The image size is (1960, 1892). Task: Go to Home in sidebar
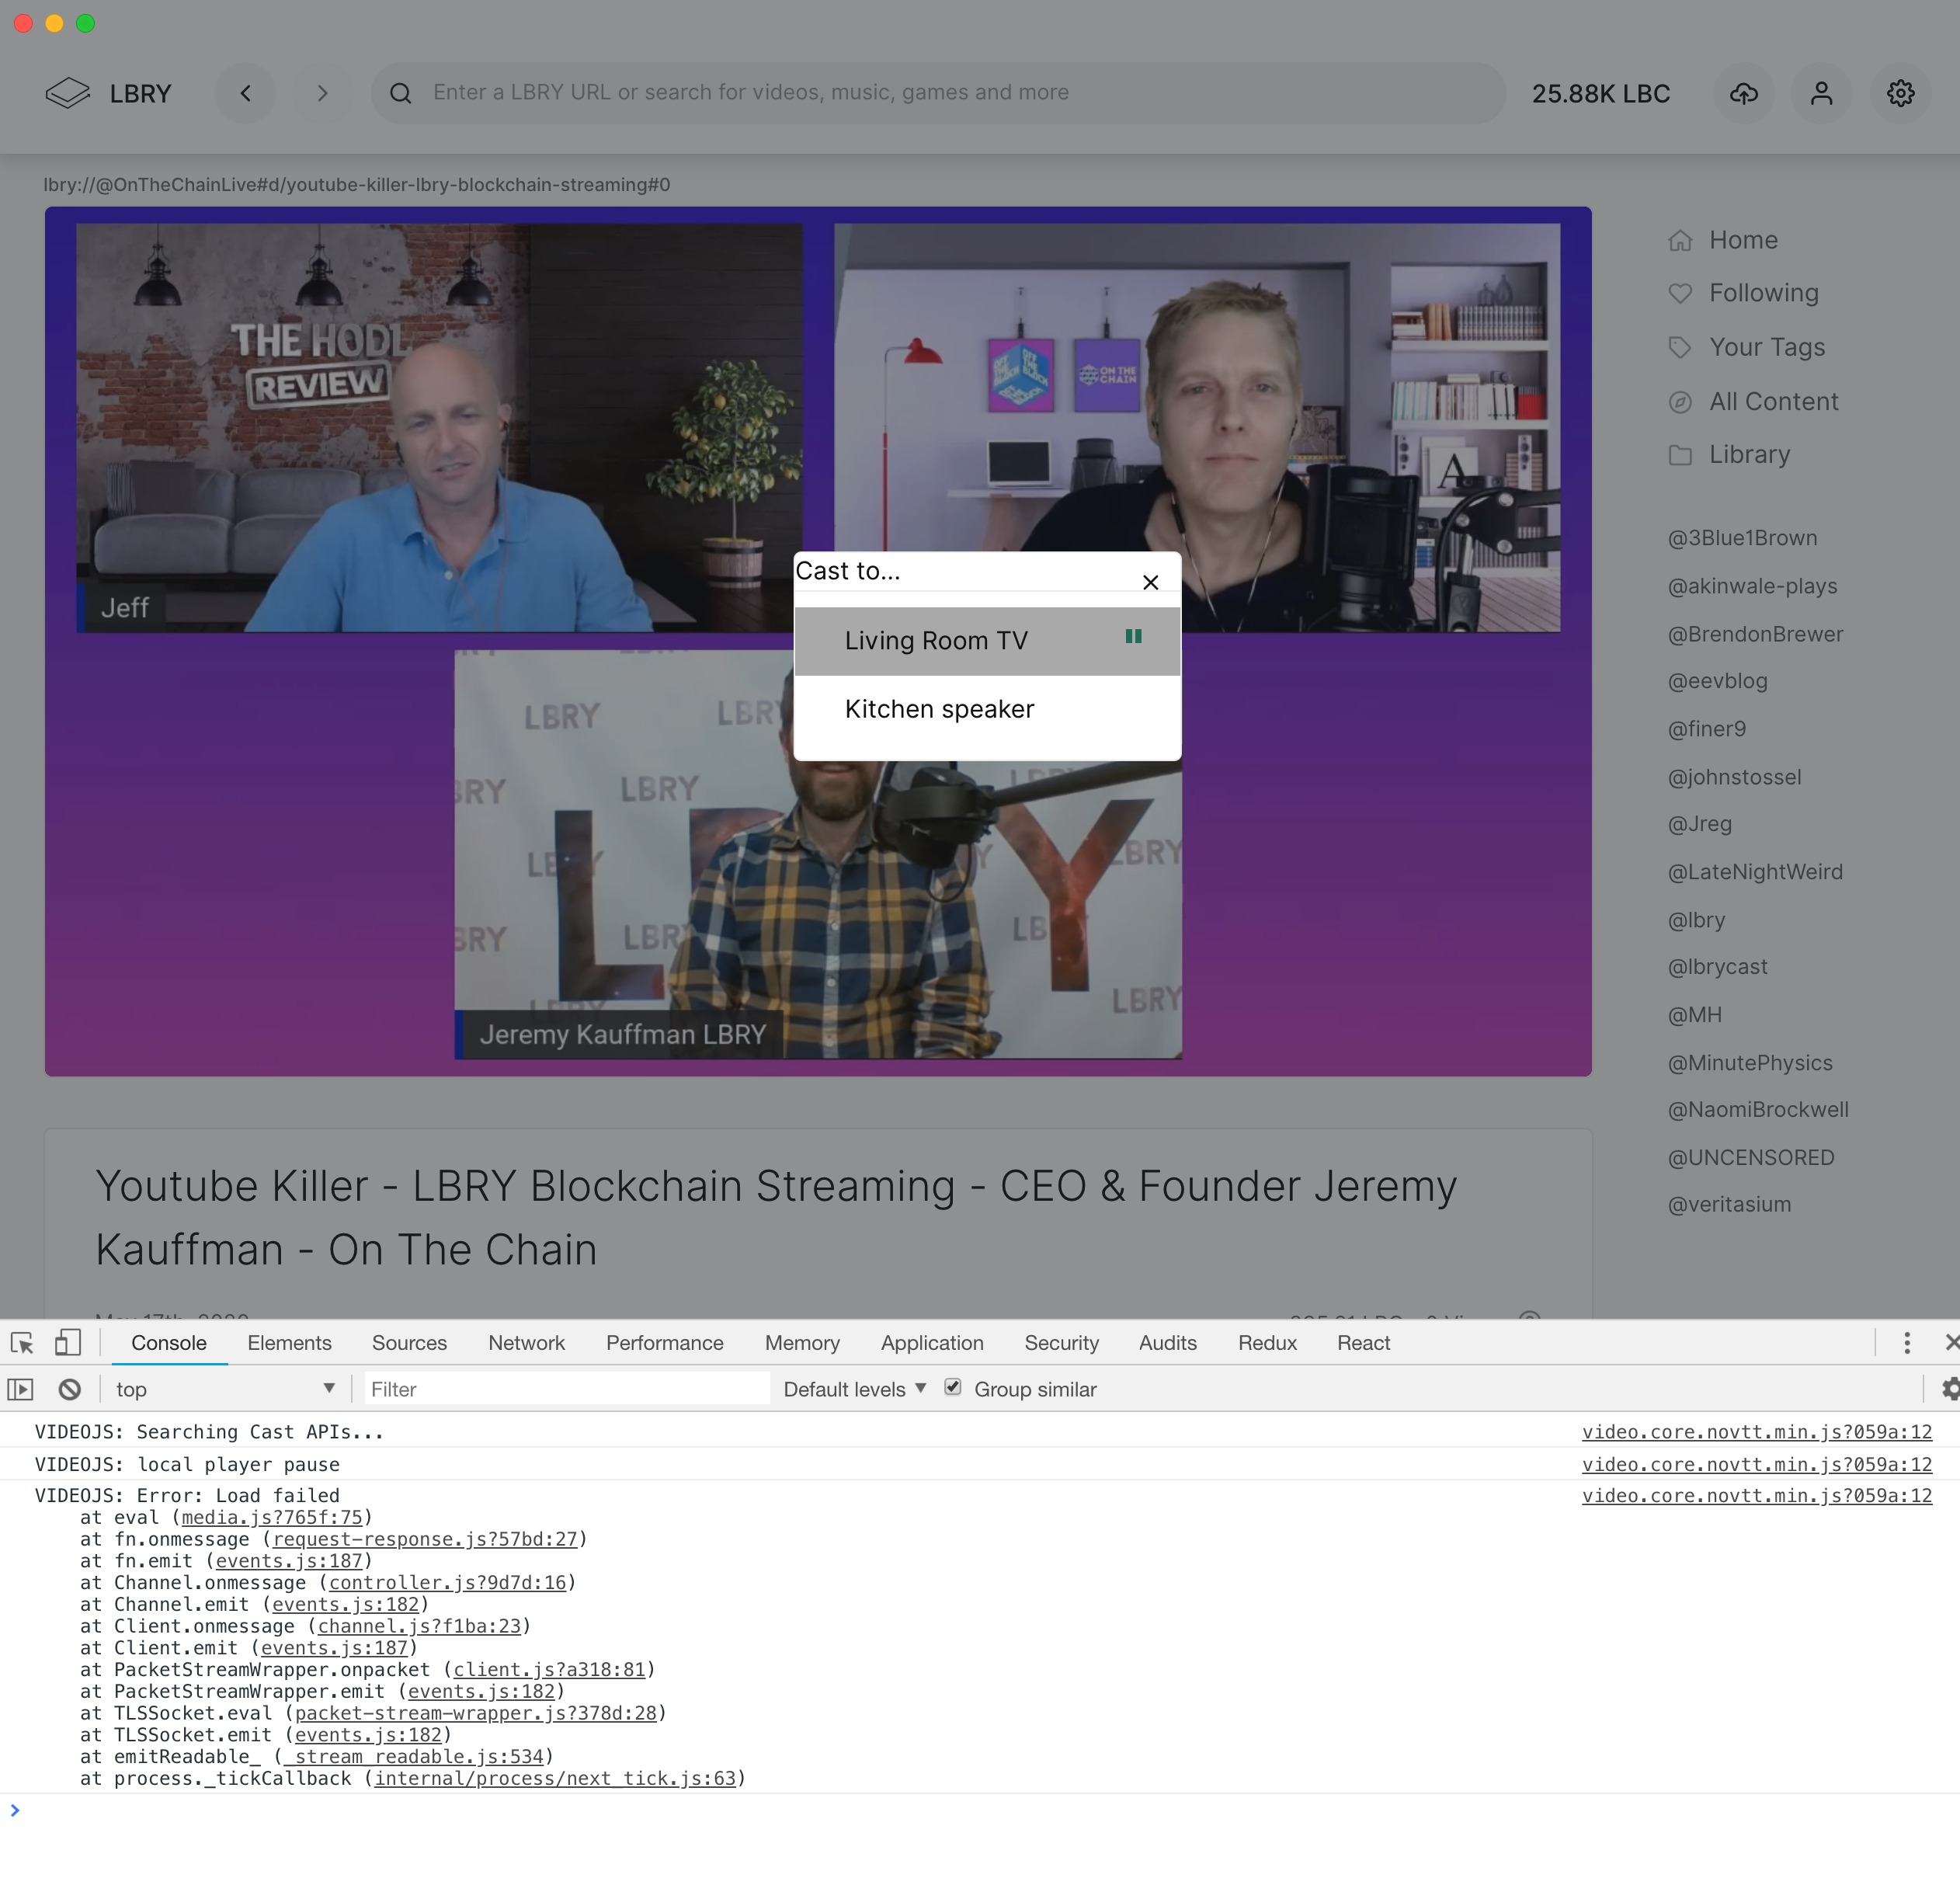point(1743,240)
